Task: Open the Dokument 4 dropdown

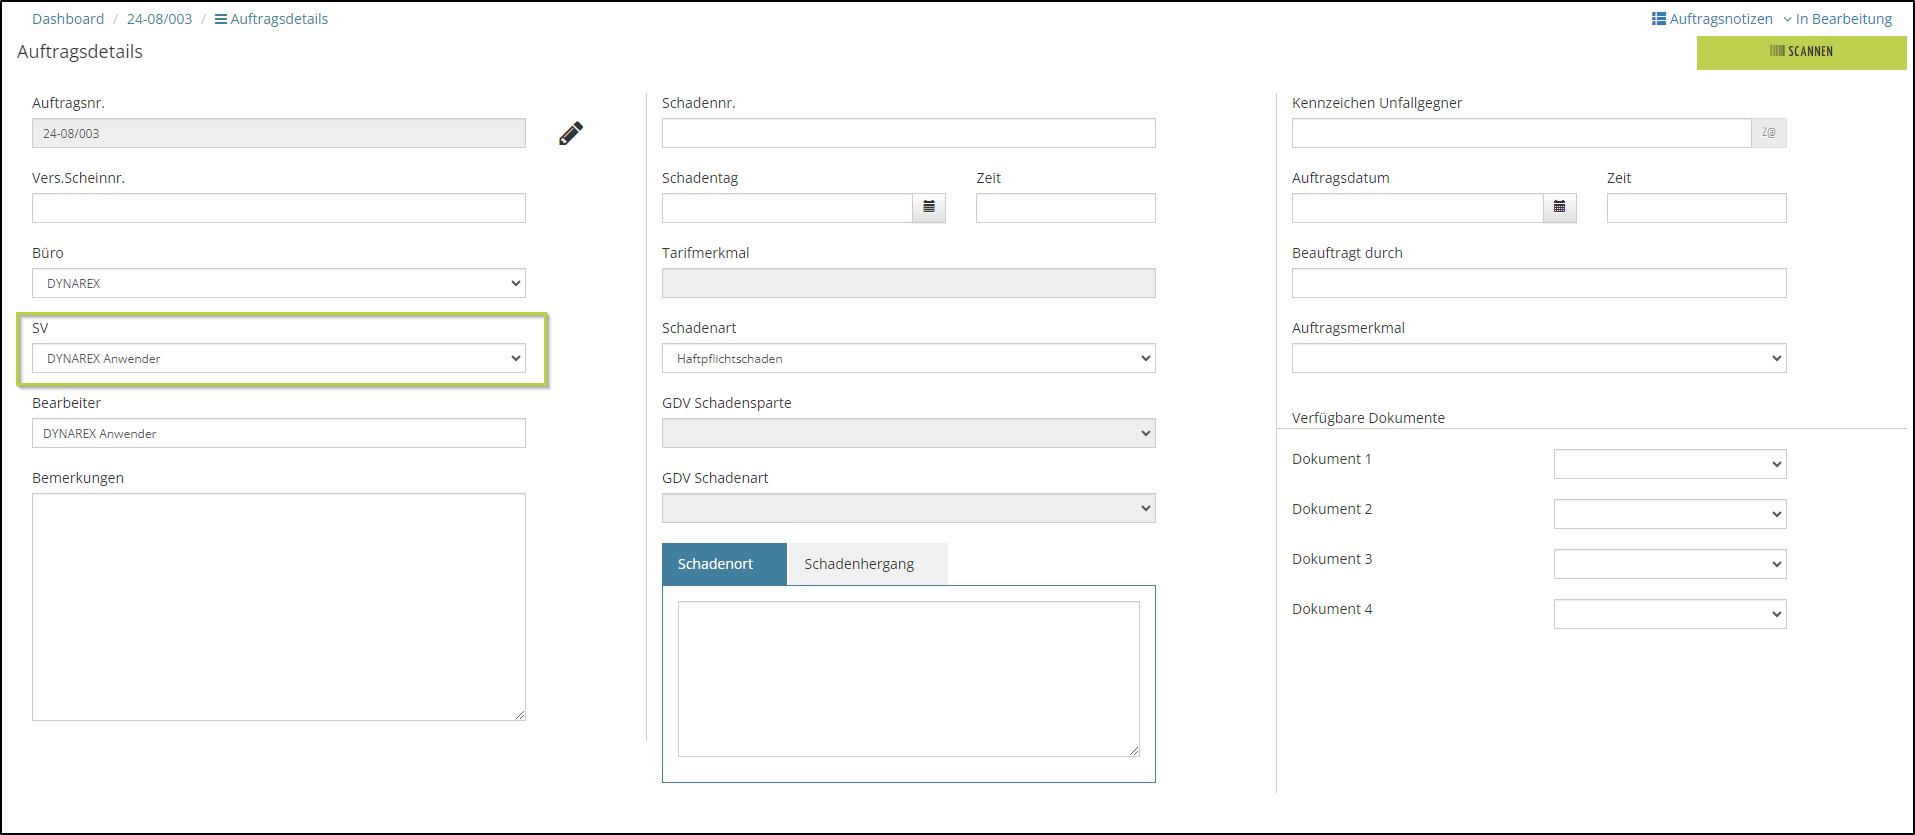Action: (x=1669, y=614)
